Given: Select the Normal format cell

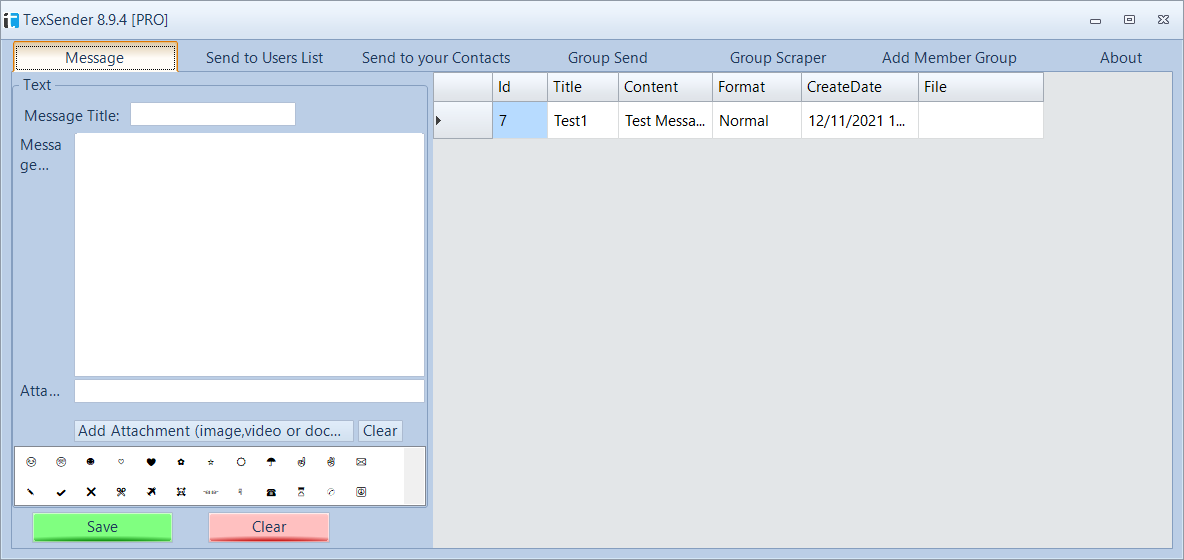Looking at the screenshot, I should pyautogui.click(x=757, y=121).
